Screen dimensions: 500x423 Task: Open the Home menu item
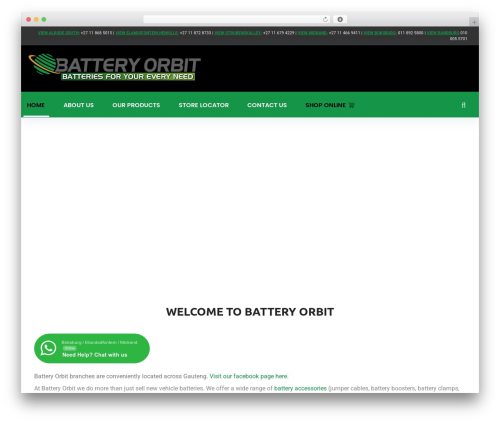pyautogui.click(x=36, y=105)
